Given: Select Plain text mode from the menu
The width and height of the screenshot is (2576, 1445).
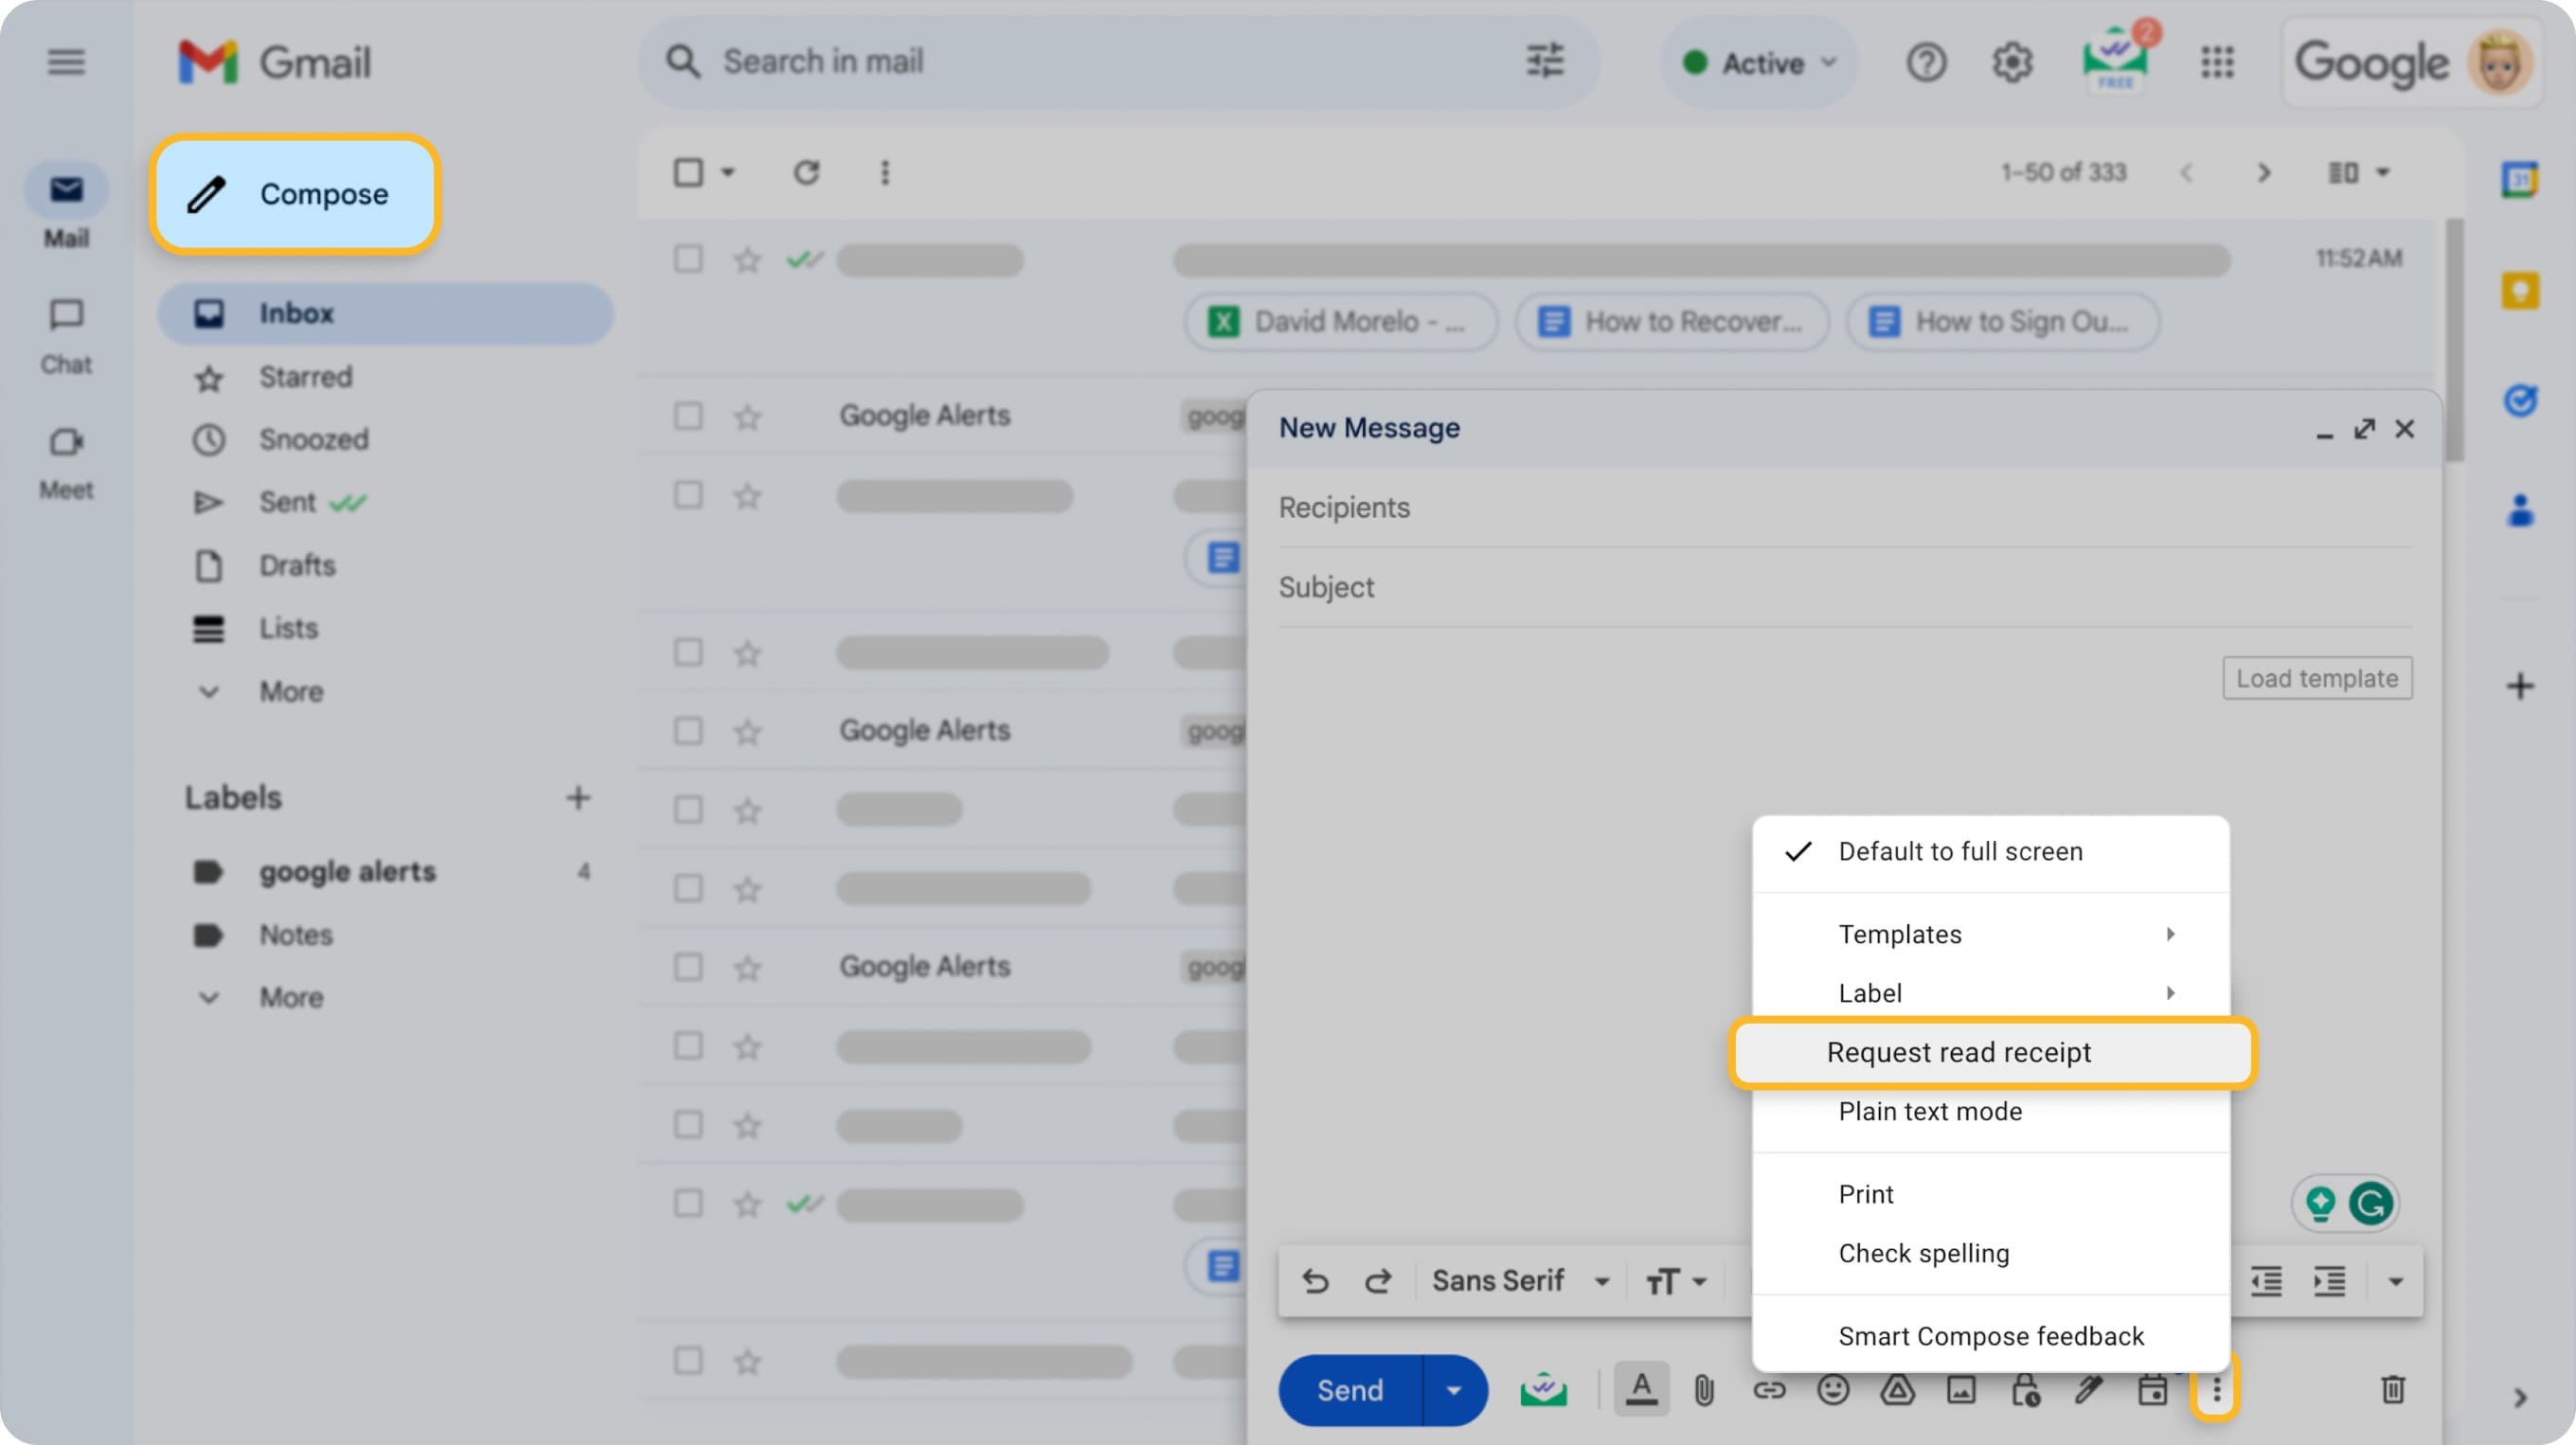Looking at the screenshot, I should 1930,1111.
